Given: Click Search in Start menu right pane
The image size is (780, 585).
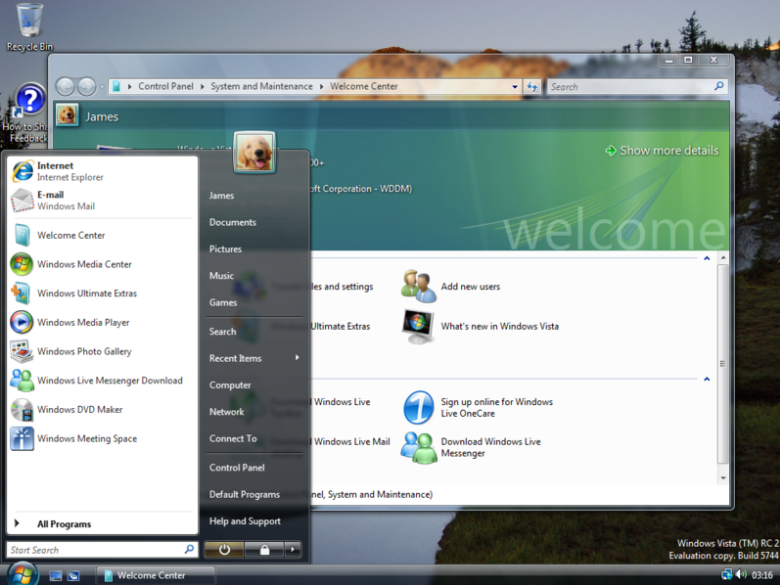Looking at the screenshot, I should [255, 331].
